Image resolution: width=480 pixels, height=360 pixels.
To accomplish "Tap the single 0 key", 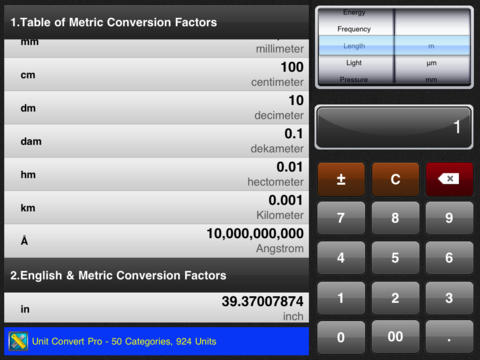I will coord(341,337).
